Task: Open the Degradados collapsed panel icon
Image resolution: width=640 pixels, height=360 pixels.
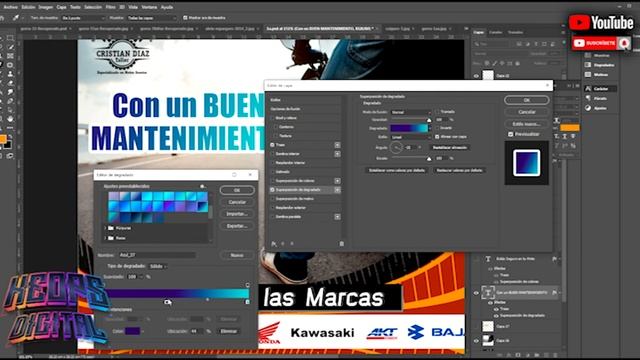Action: tap(588, 65)
